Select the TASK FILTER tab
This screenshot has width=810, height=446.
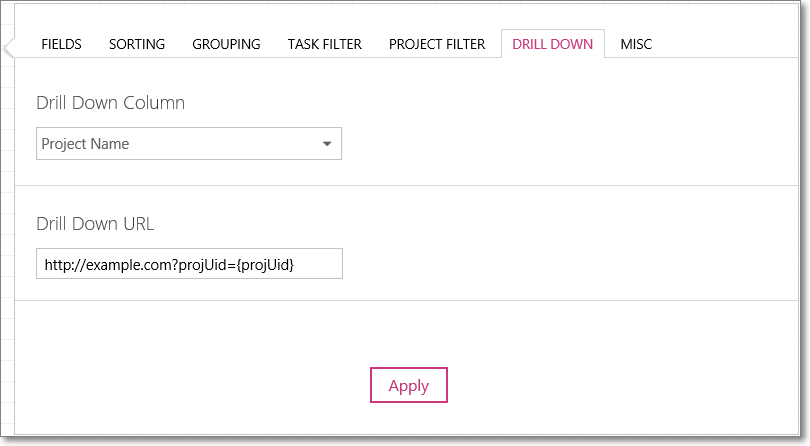324,44
